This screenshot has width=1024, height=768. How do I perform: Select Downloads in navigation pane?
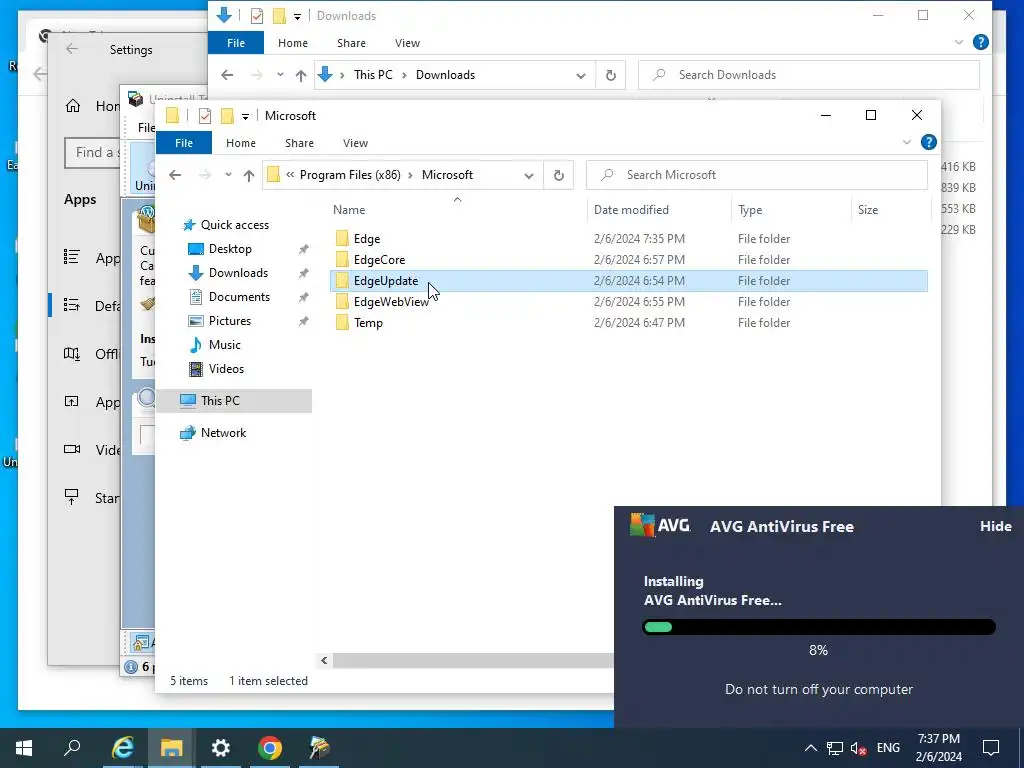coord(238,273)
